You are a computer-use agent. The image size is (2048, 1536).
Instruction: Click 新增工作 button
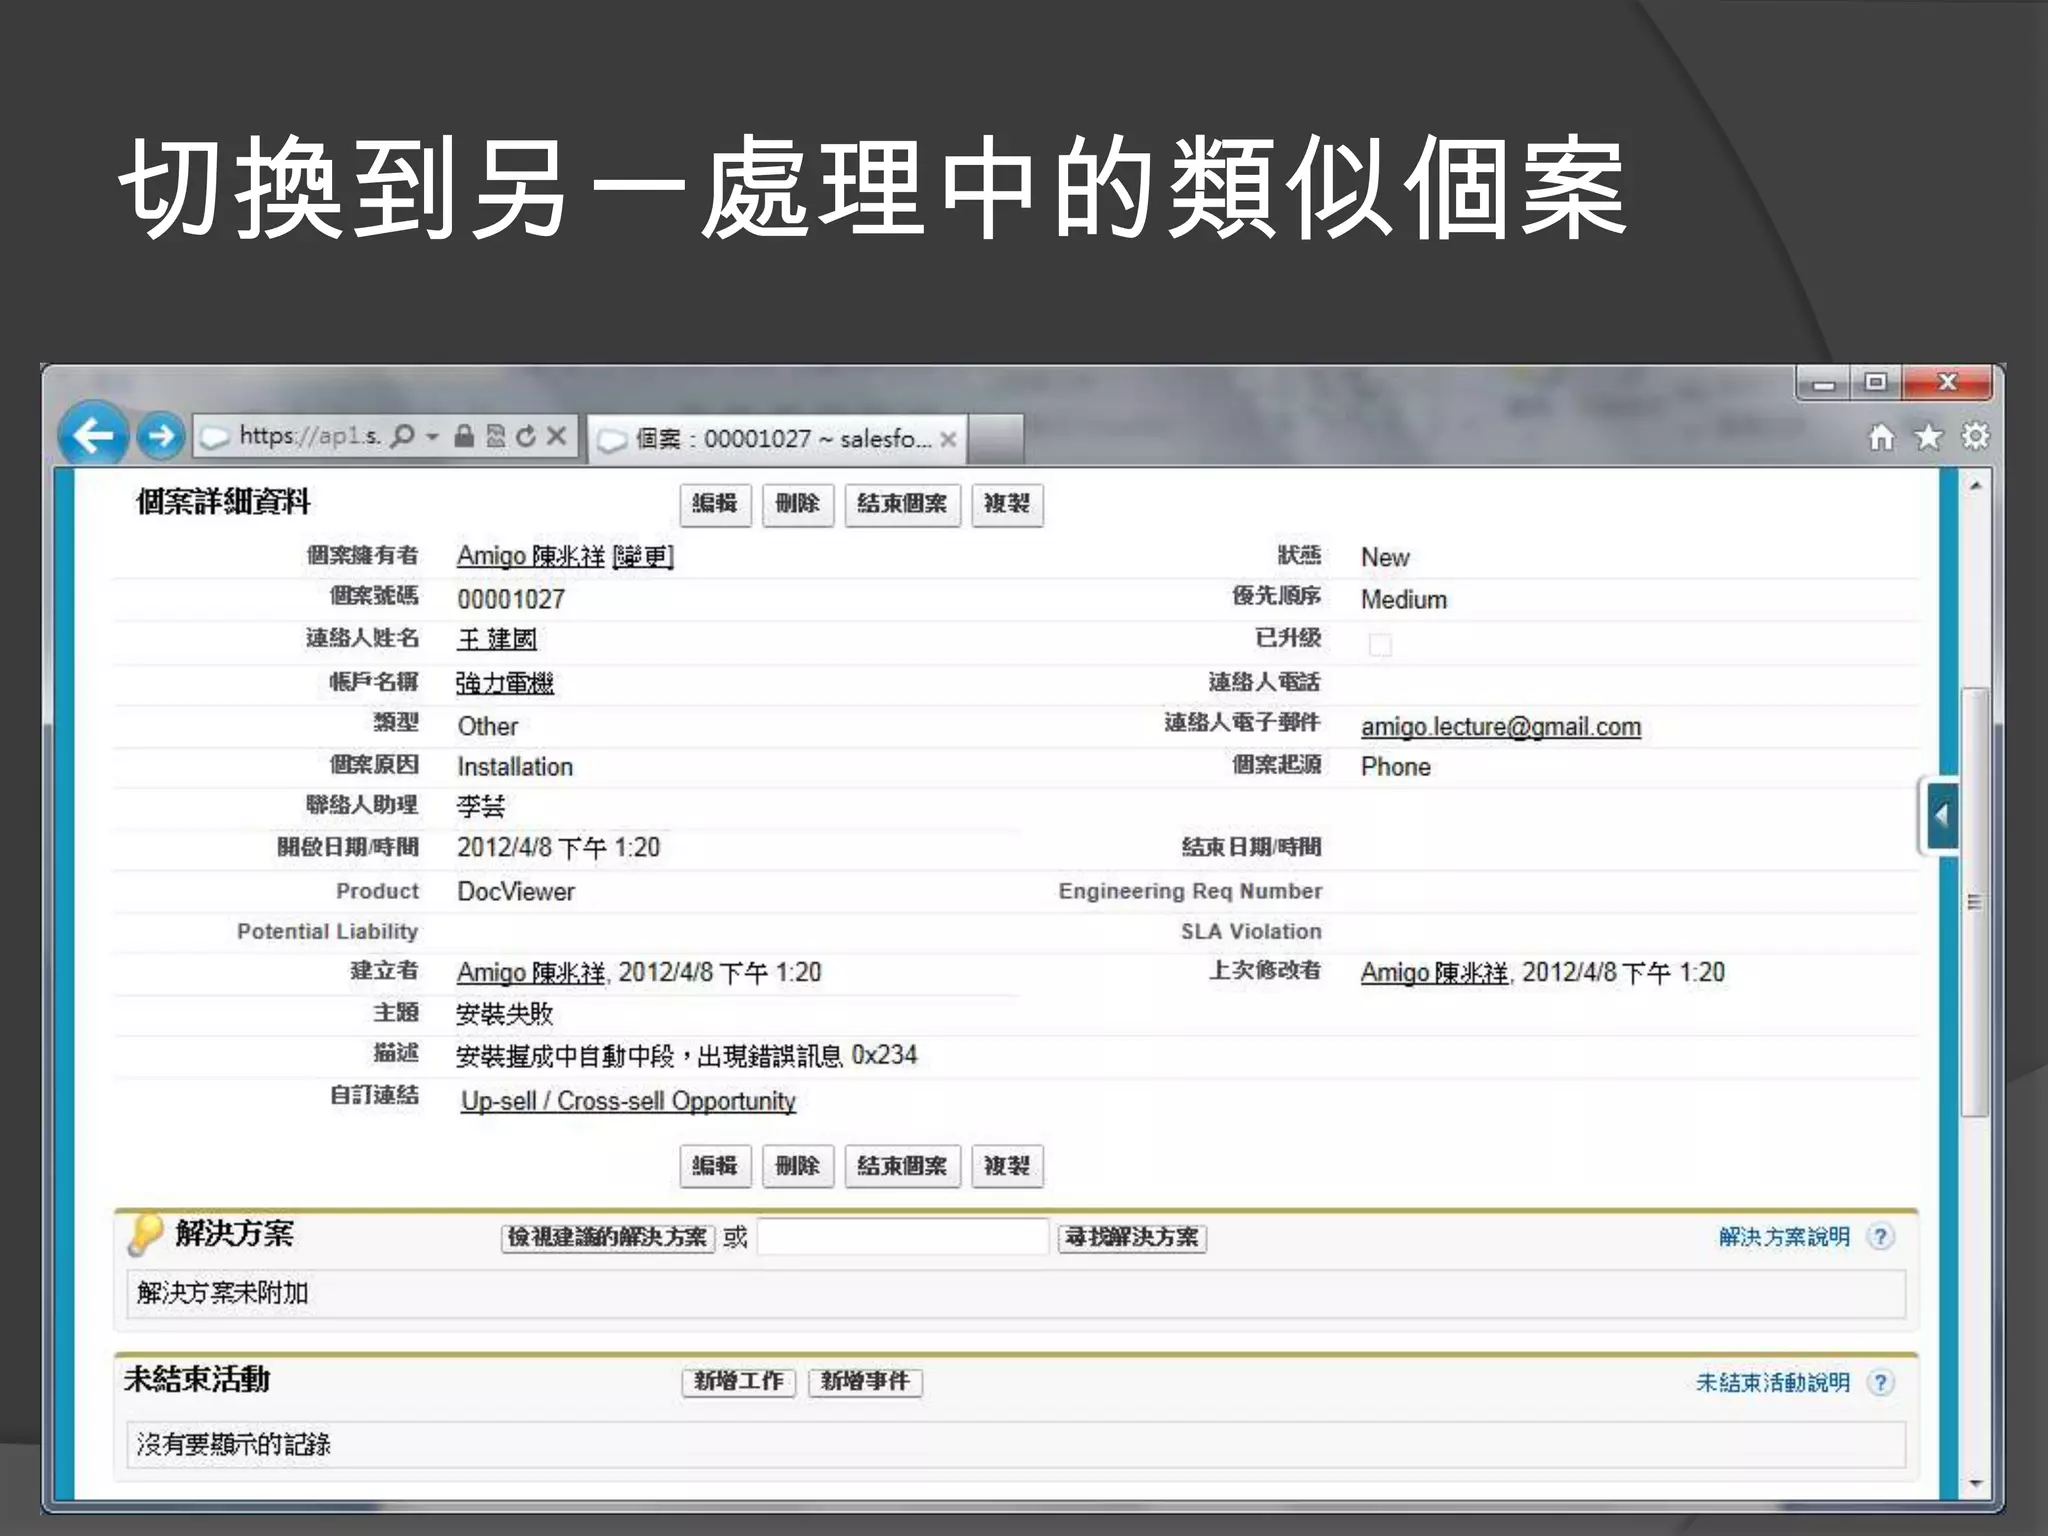739,1382
